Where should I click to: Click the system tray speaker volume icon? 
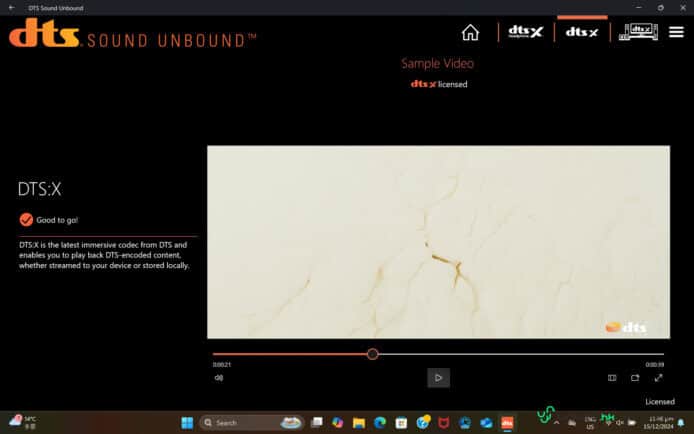(620, 423)
